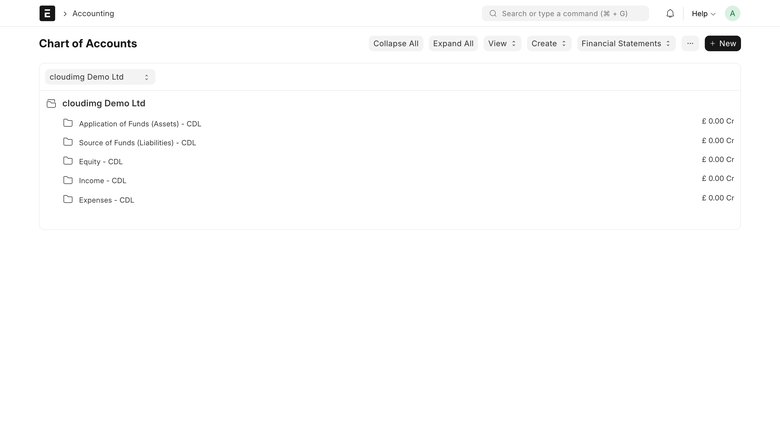Expand Source of Funds (Liabilities) - CDL
The image size is (780, 439).
pyautogui.click(x=137, y=143)
